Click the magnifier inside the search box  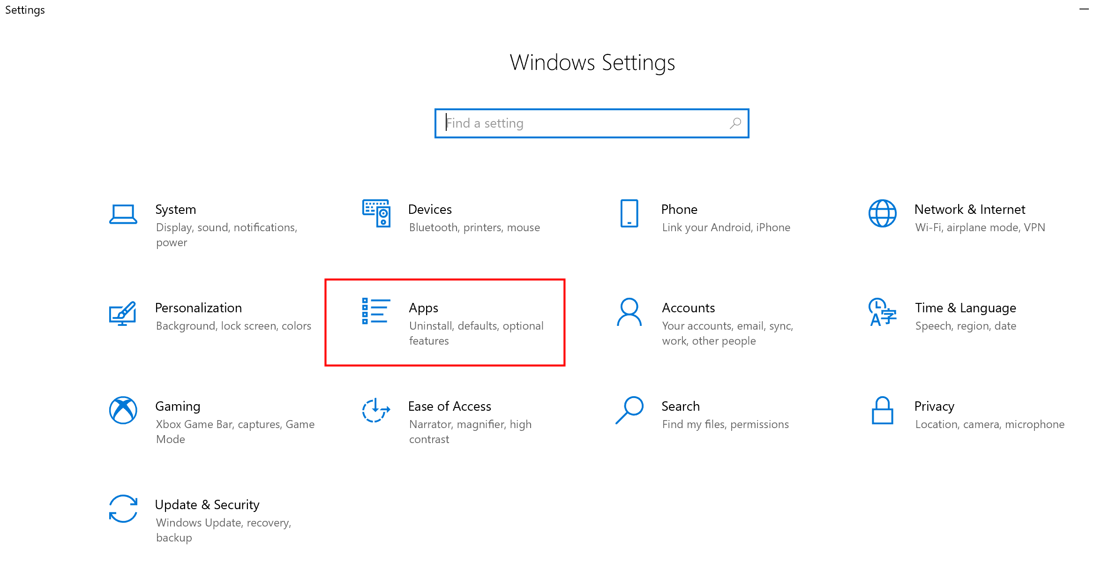pos(735,123)
